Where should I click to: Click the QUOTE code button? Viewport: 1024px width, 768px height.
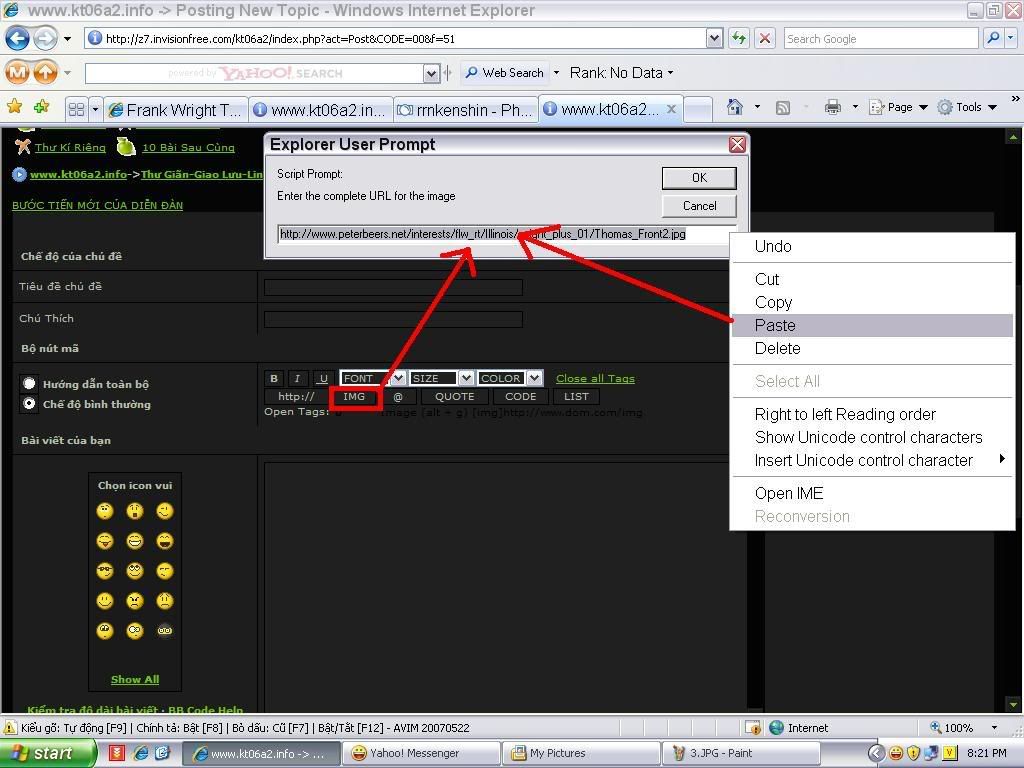(x=455, y=396)
